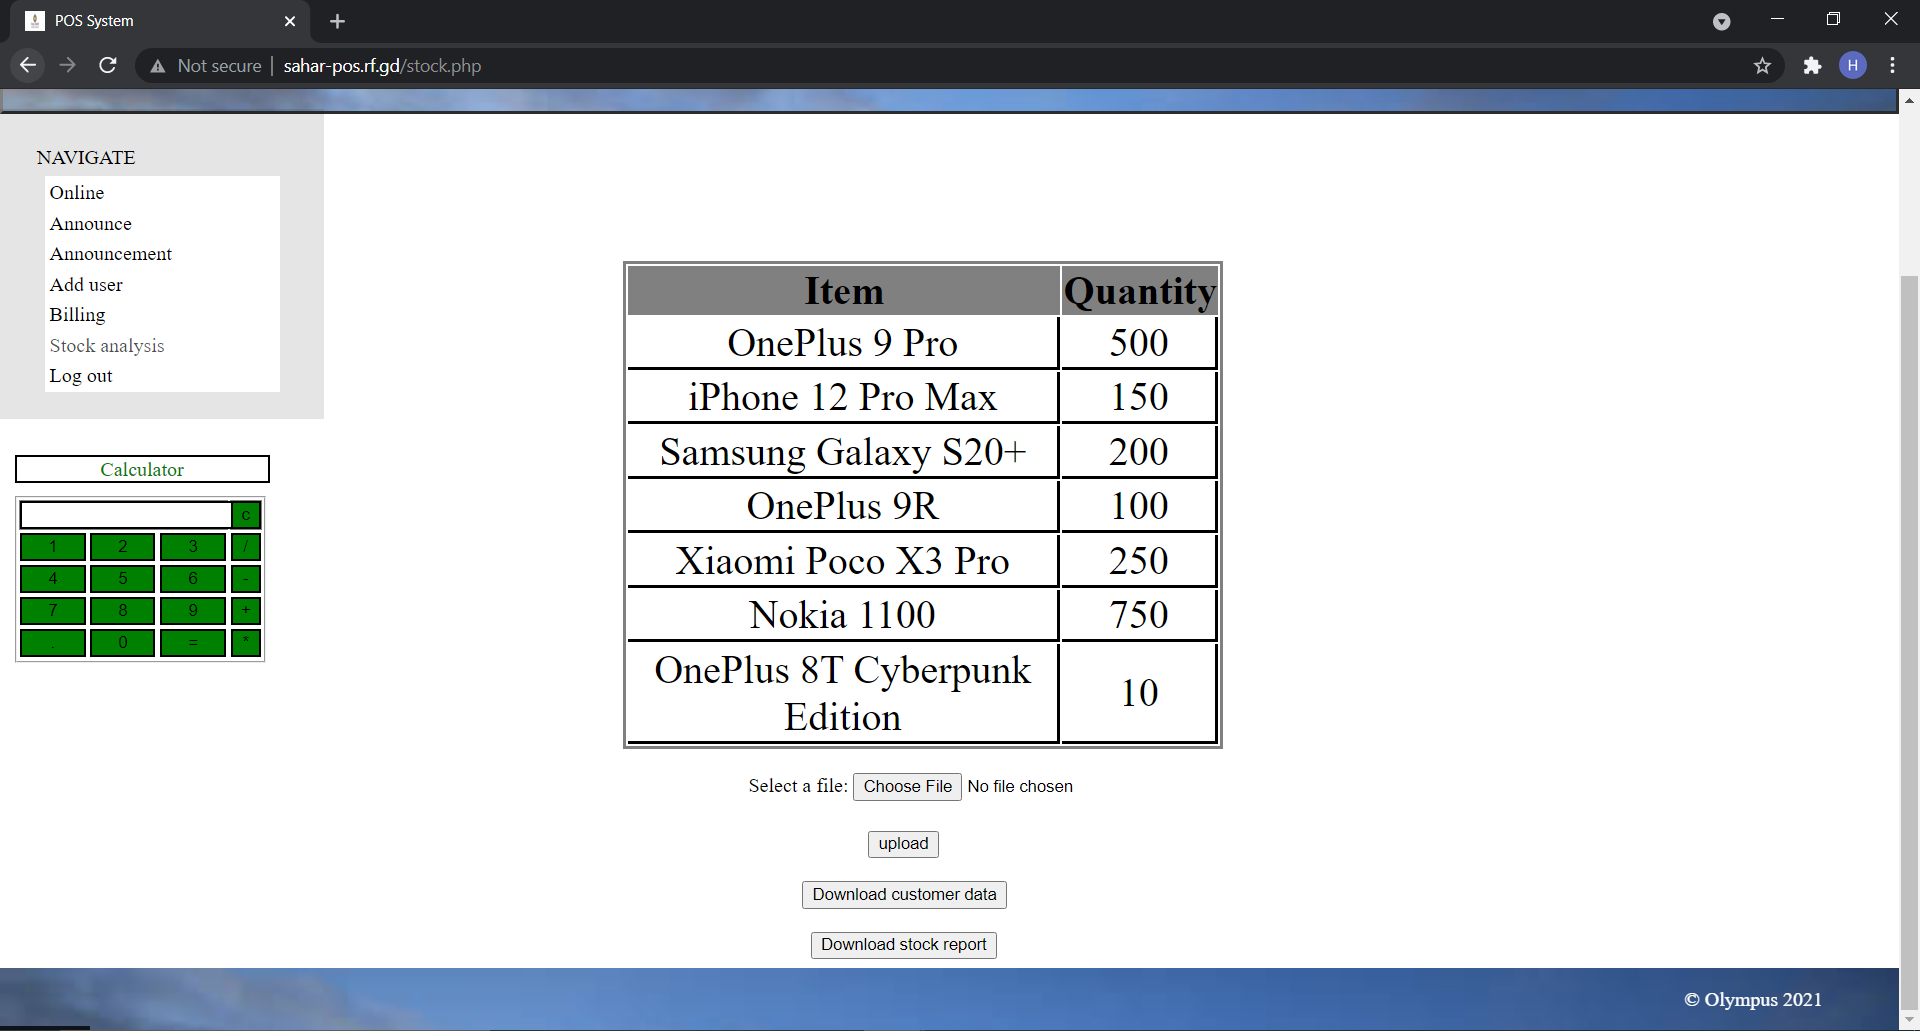The width and height of the screenshot is (1920, 1031).
Task: Open the Add user page
Action: (86, 285)
